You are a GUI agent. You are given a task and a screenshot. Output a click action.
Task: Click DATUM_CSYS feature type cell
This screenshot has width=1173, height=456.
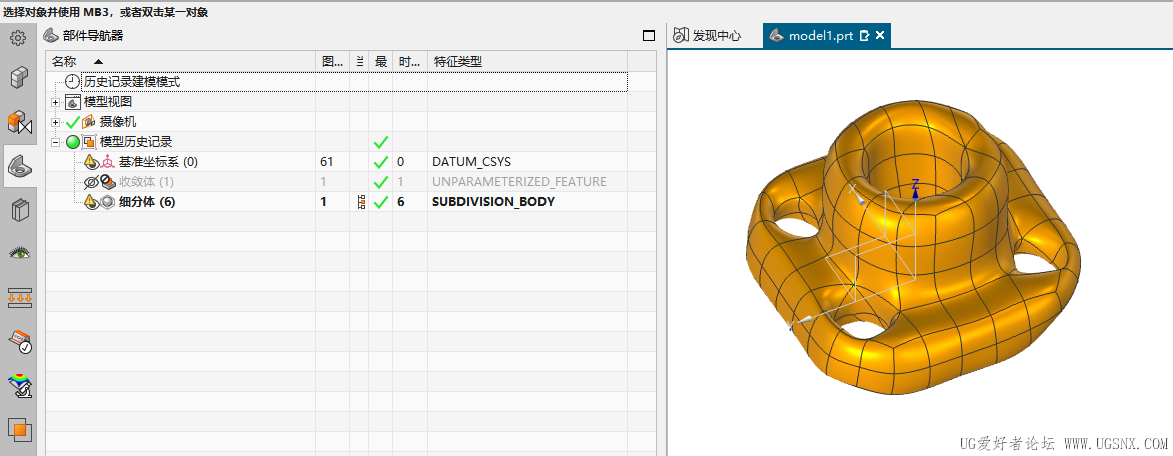tap(471, 162)
